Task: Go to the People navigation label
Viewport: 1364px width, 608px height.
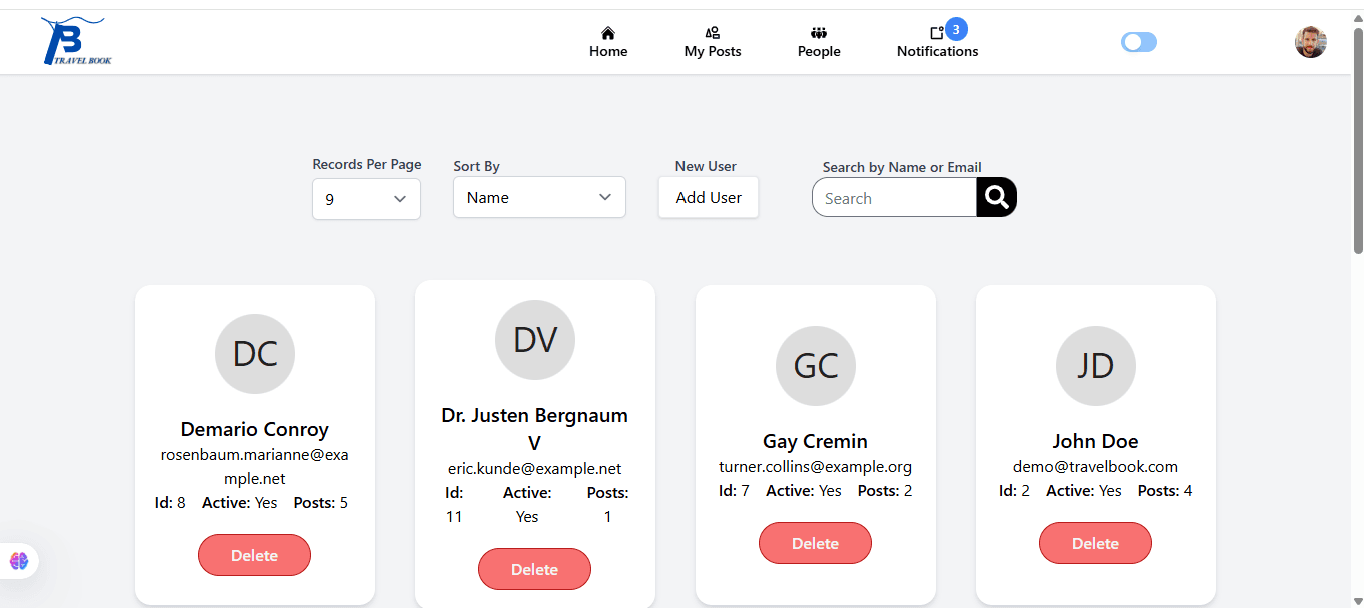Action: tap(819, 51)
